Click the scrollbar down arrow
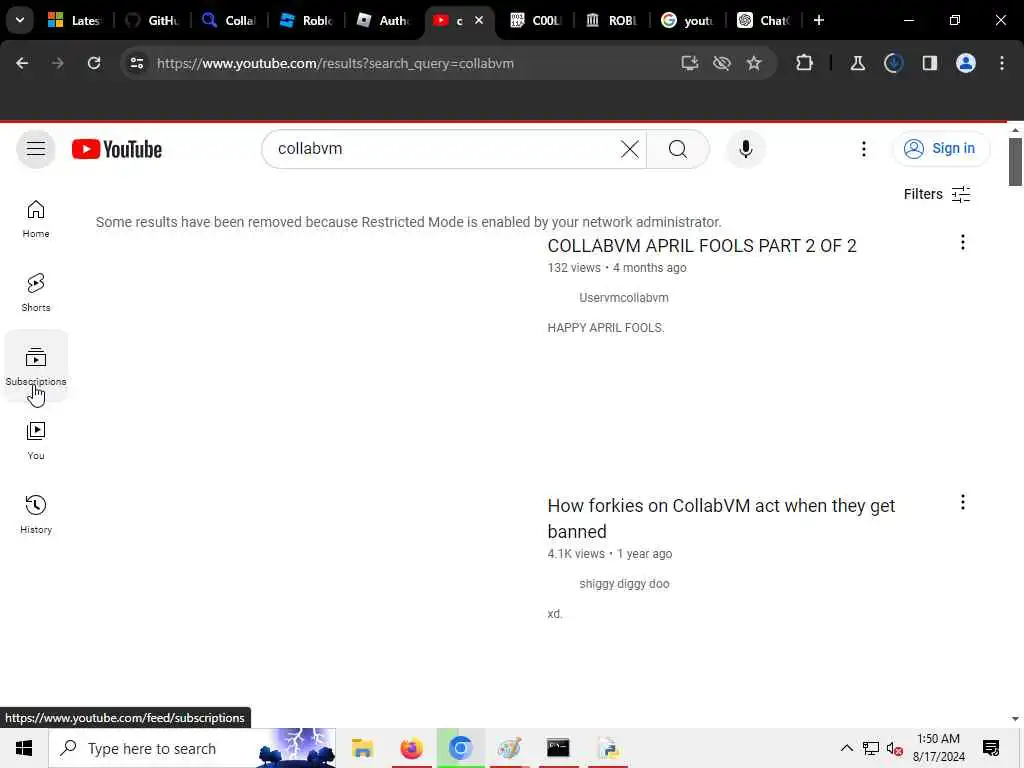 pyautogui.click(x=1015, y=719)
